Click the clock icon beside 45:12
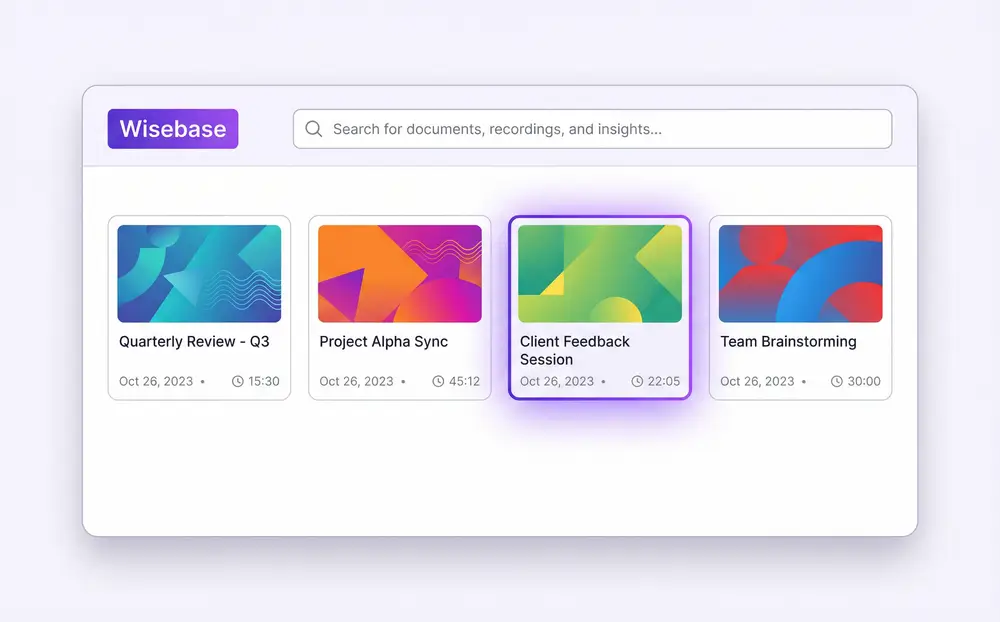Image resolution: width=1000 pixels, height=622 pixels. click(438, 381)
